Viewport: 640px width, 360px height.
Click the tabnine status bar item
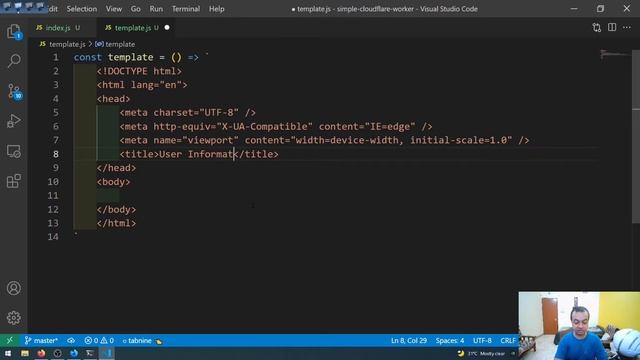click(x=142, y=341)
